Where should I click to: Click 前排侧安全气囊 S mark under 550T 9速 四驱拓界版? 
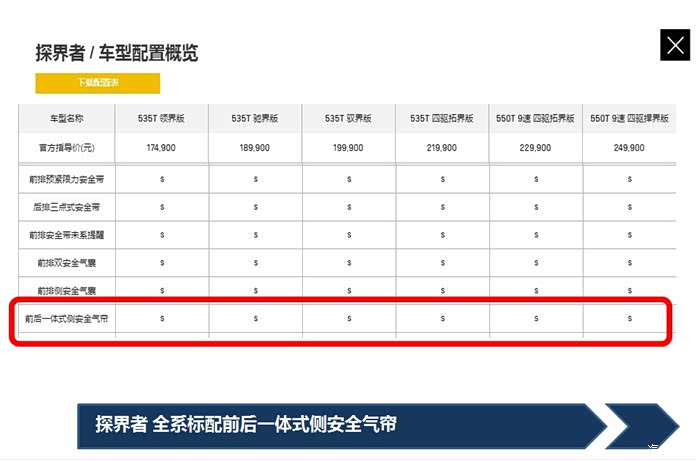[x=536, y=291]
